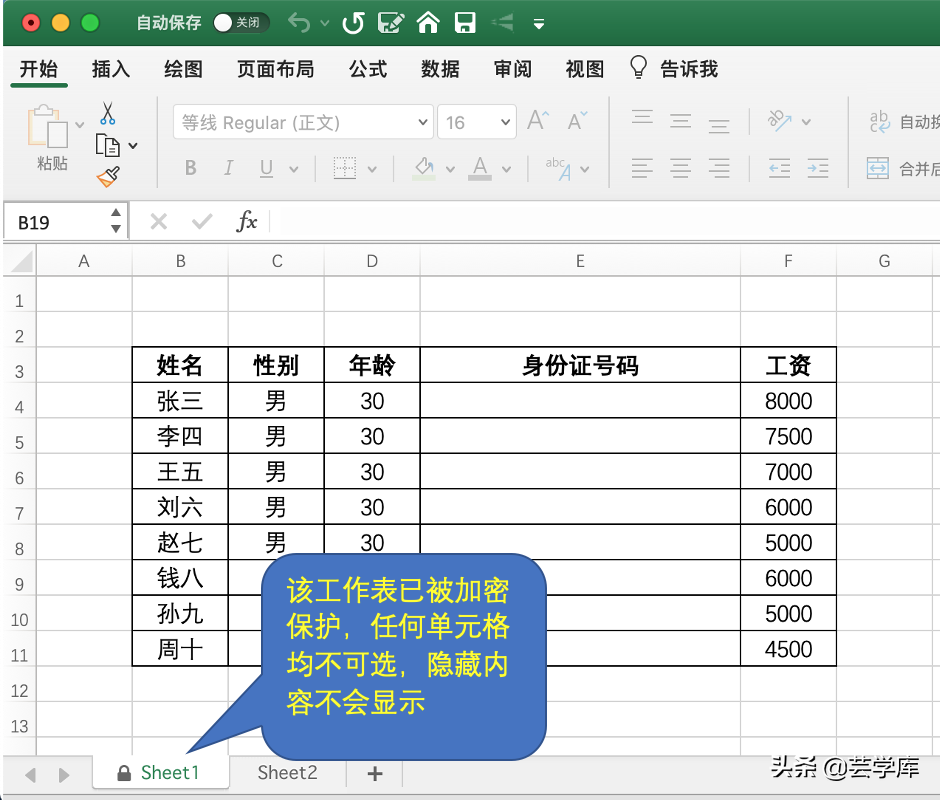Click the Save floppy disk icon
Viewport: 940px width, 800px height.
tap(465, 23)
